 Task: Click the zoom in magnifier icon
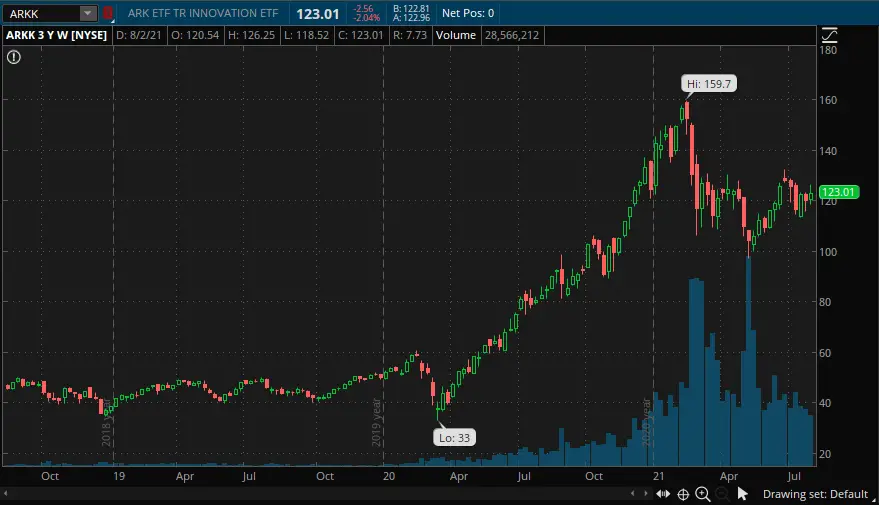pos(702,494)
